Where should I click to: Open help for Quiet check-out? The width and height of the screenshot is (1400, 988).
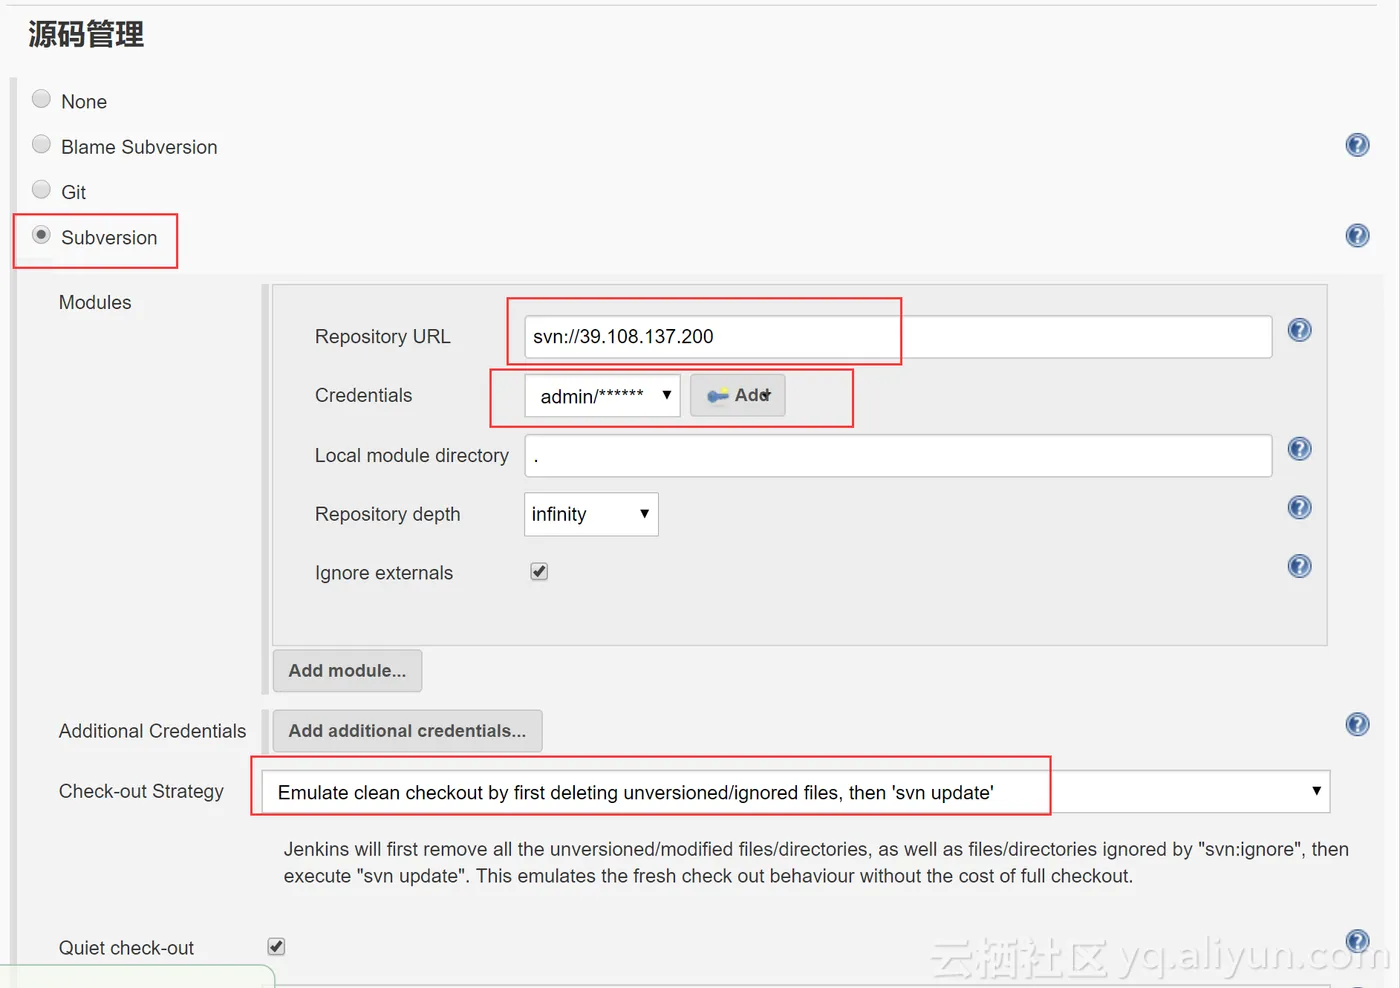pos(1357,941)
